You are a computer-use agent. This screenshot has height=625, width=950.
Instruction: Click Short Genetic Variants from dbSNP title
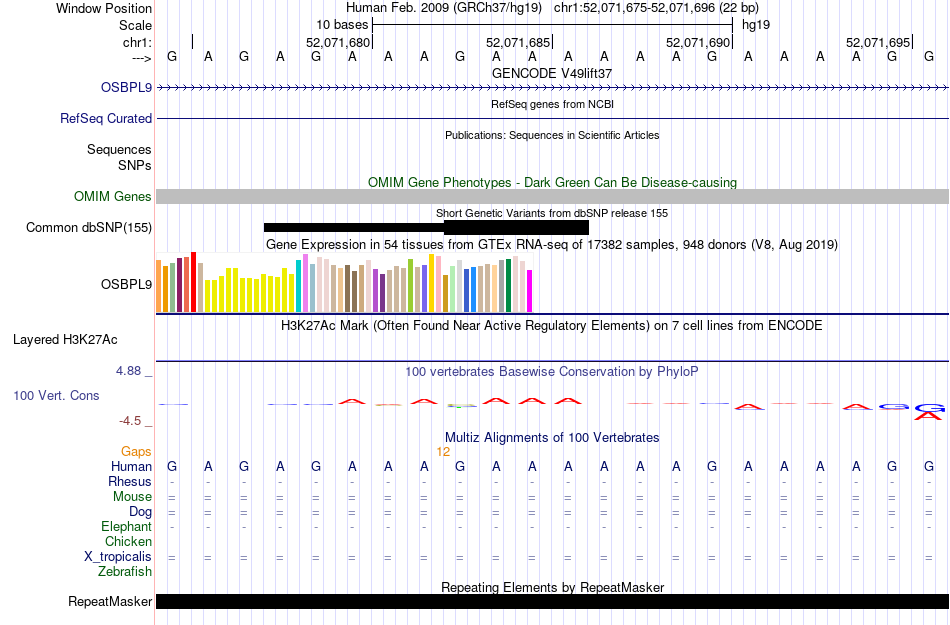(x=552, y=213)
